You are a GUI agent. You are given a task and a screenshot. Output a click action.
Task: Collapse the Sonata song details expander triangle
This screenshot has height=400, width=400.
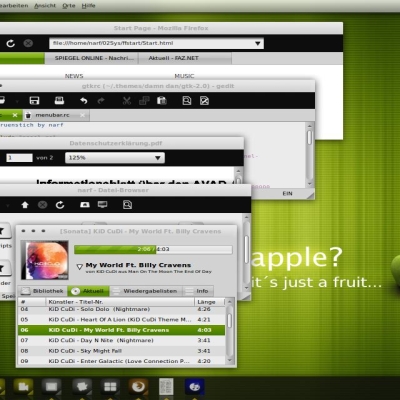(x=80, y=267)
